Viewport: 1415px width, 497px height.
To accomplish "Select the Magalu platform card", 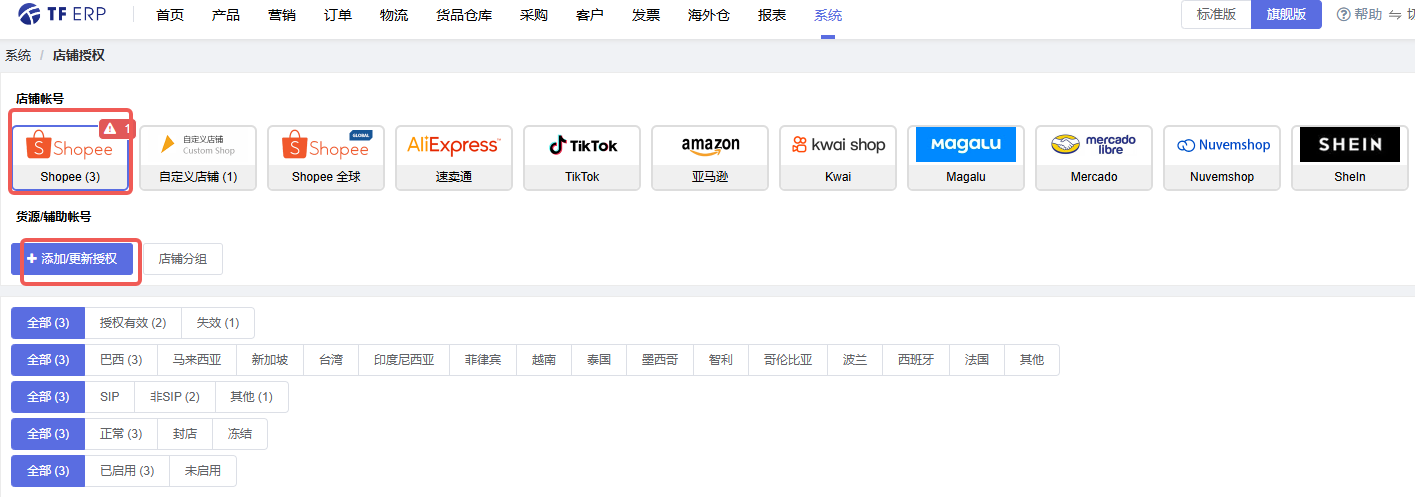I will click(966, 157).
